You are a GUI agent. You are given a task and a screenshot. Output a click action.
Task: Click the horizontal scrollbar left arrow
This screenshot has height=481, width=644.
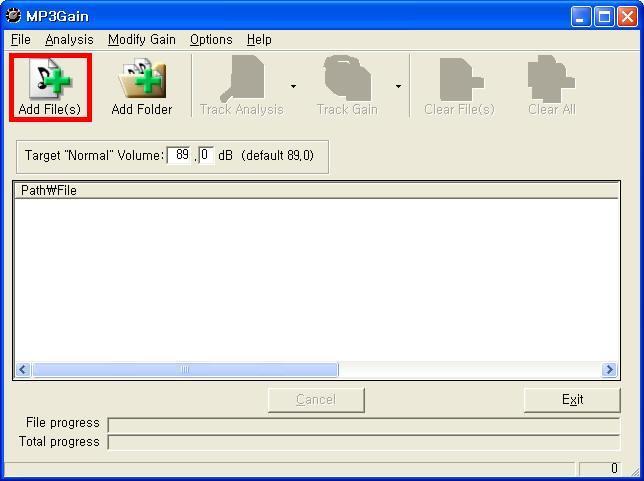pos(23,369)
